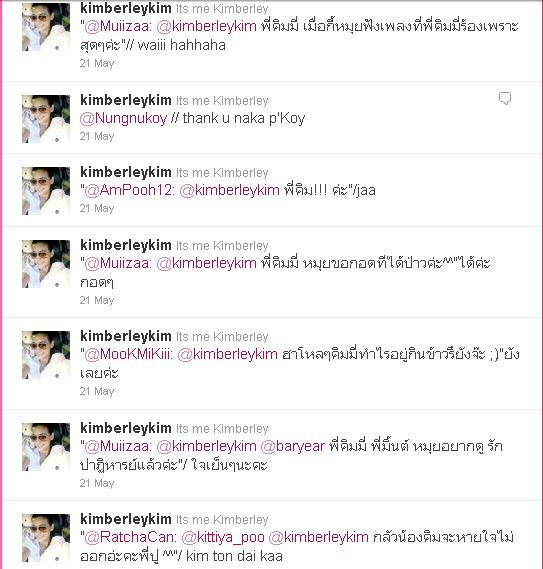
Task: Open the @kittiya_poo mention link
Action: coord(223,537)
